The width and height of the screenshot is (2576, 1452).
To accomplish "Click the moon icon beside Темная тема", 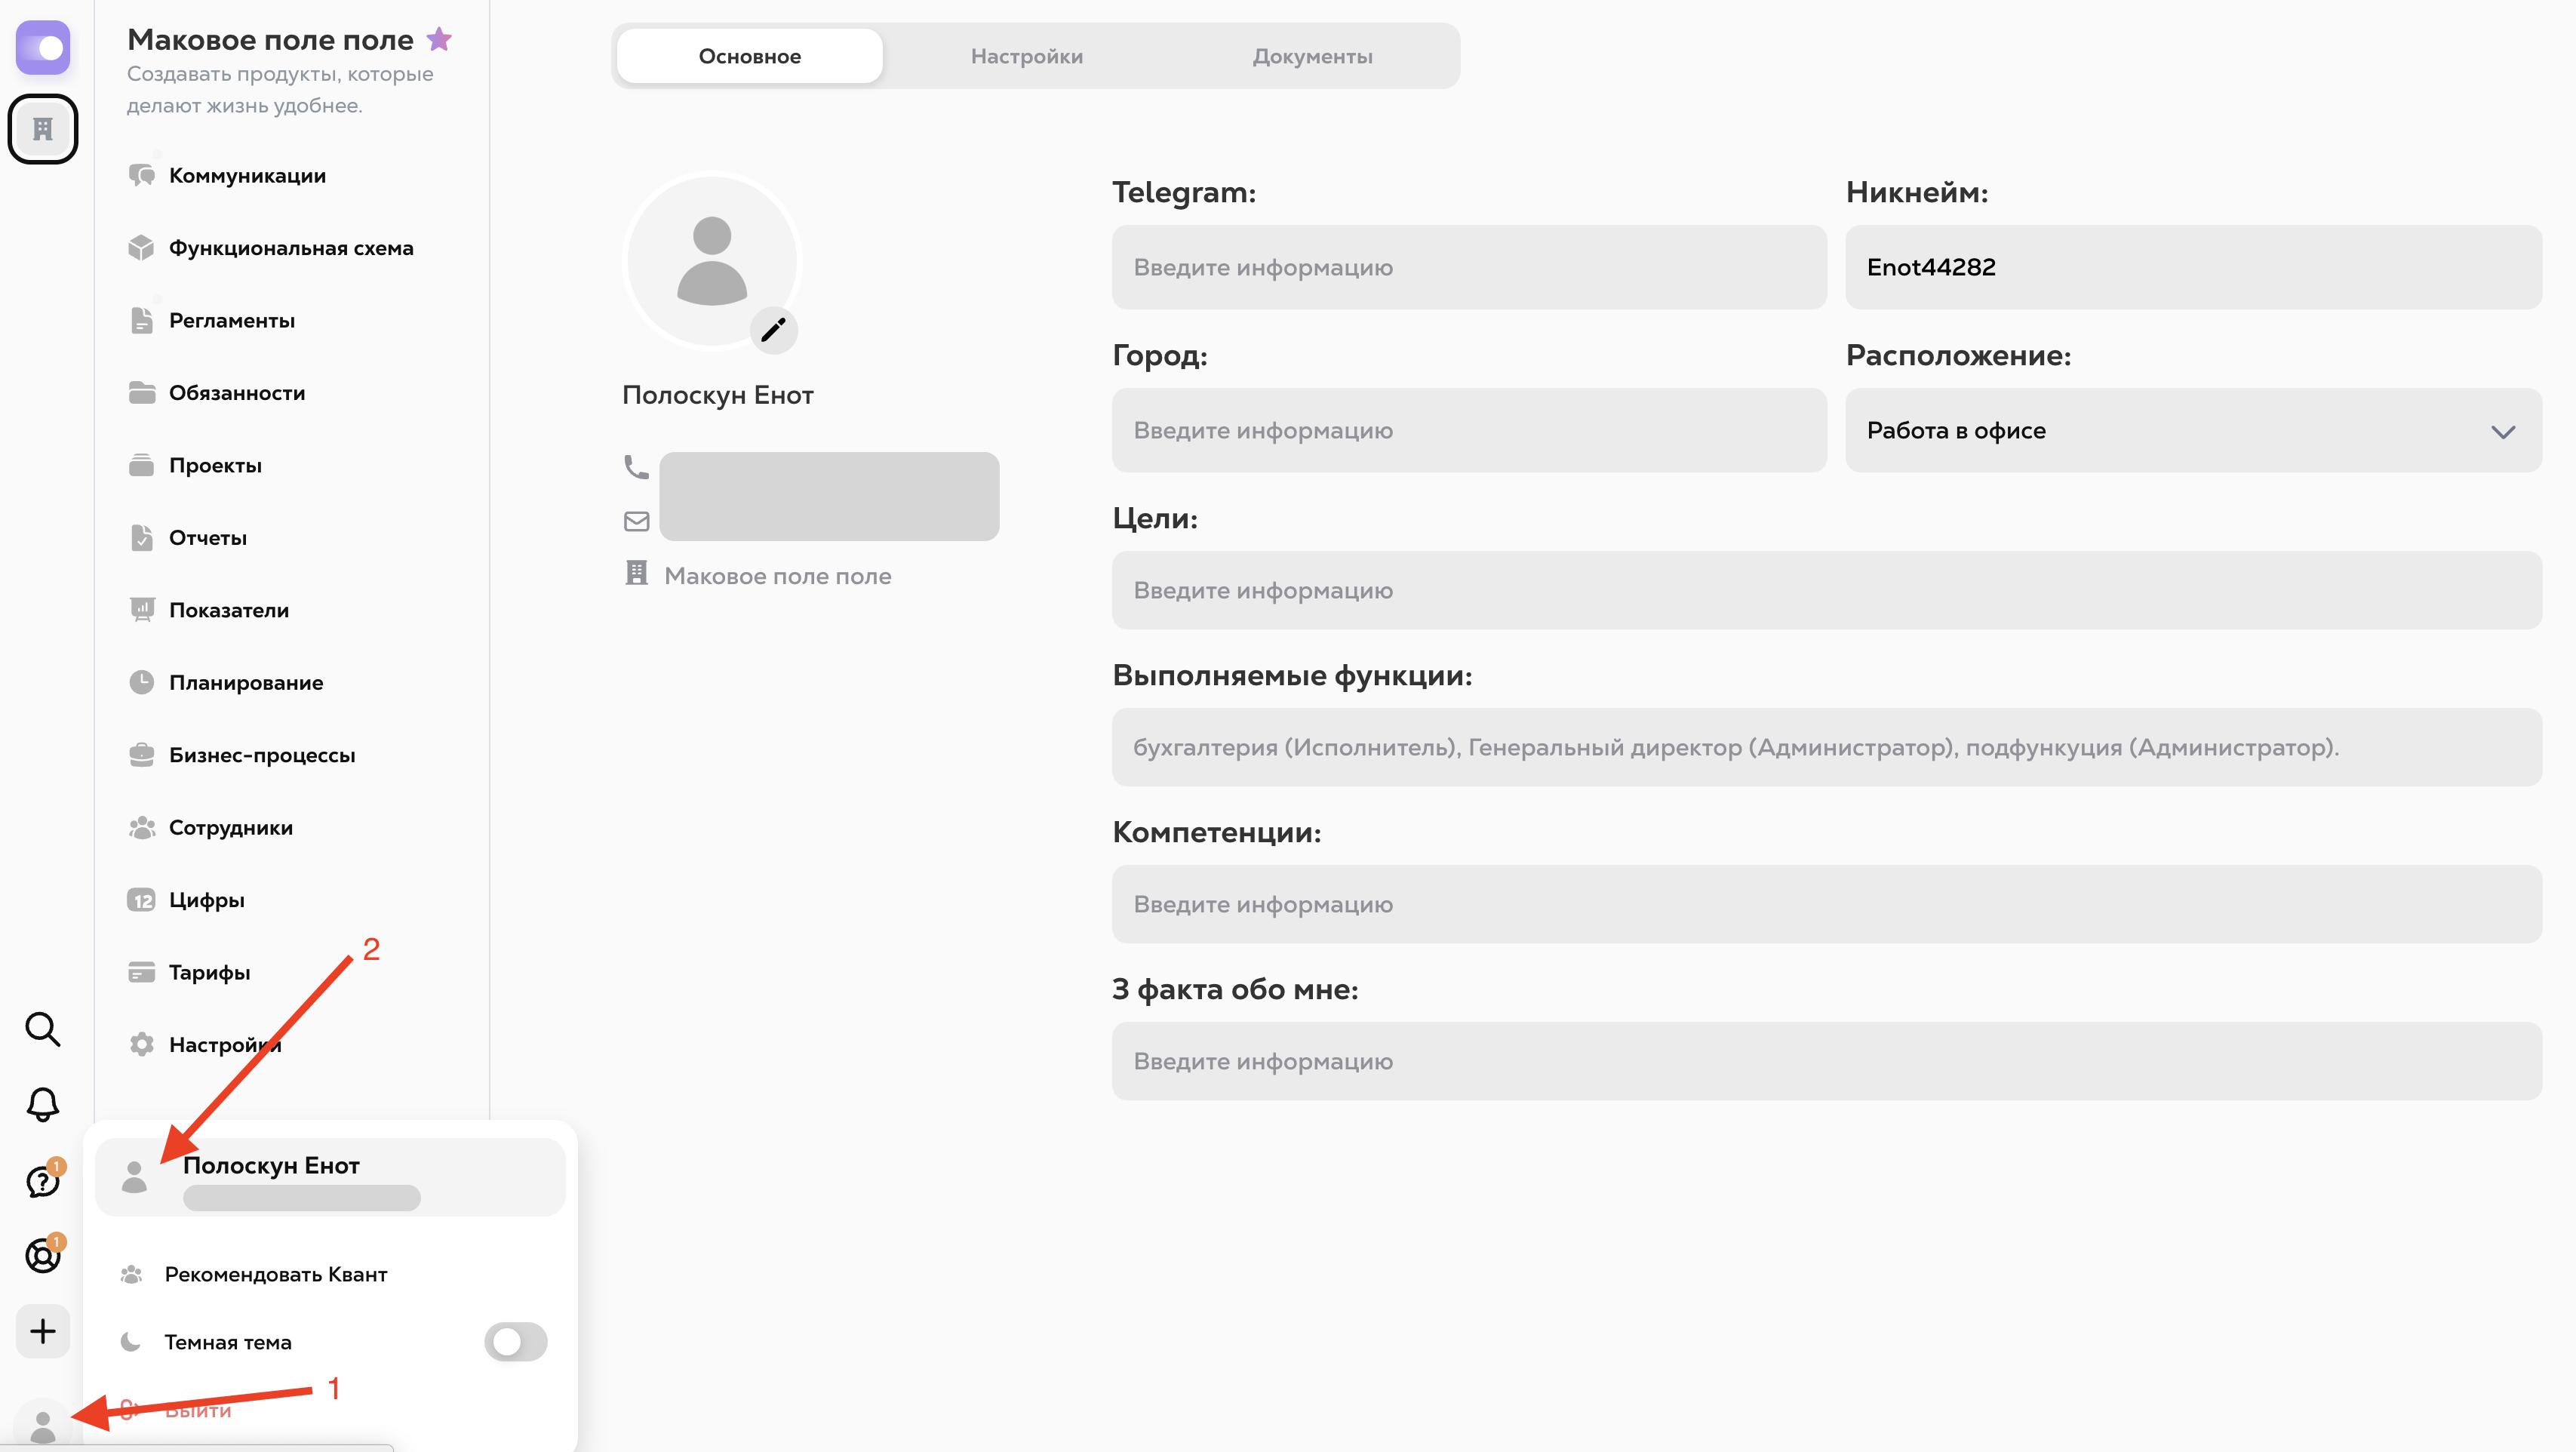I will click(x=131, y=1342).
